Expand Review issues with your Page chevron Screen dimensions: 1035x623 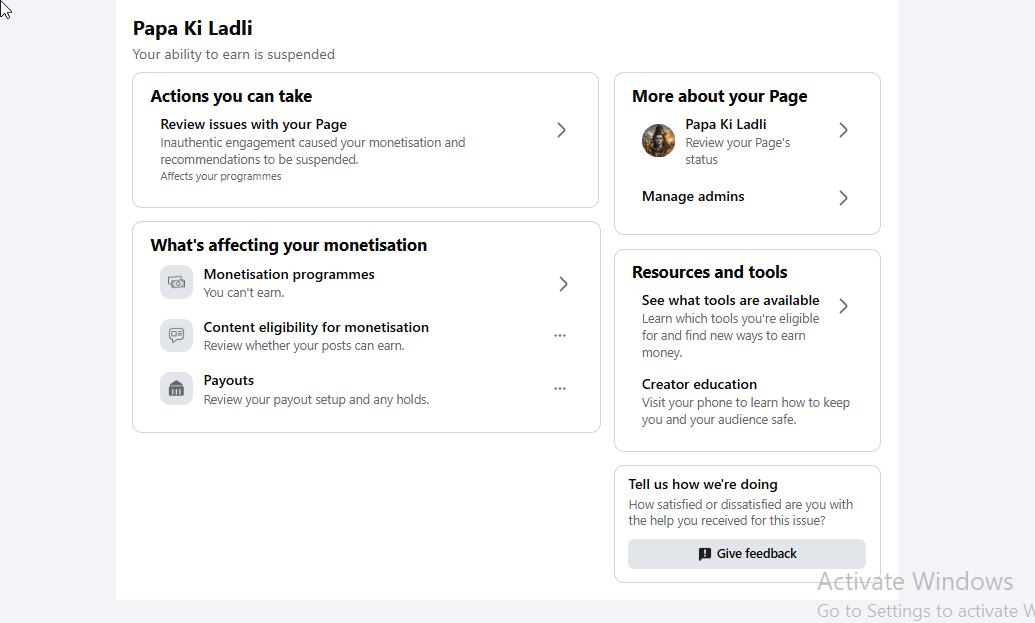click(x=561, y=130)
